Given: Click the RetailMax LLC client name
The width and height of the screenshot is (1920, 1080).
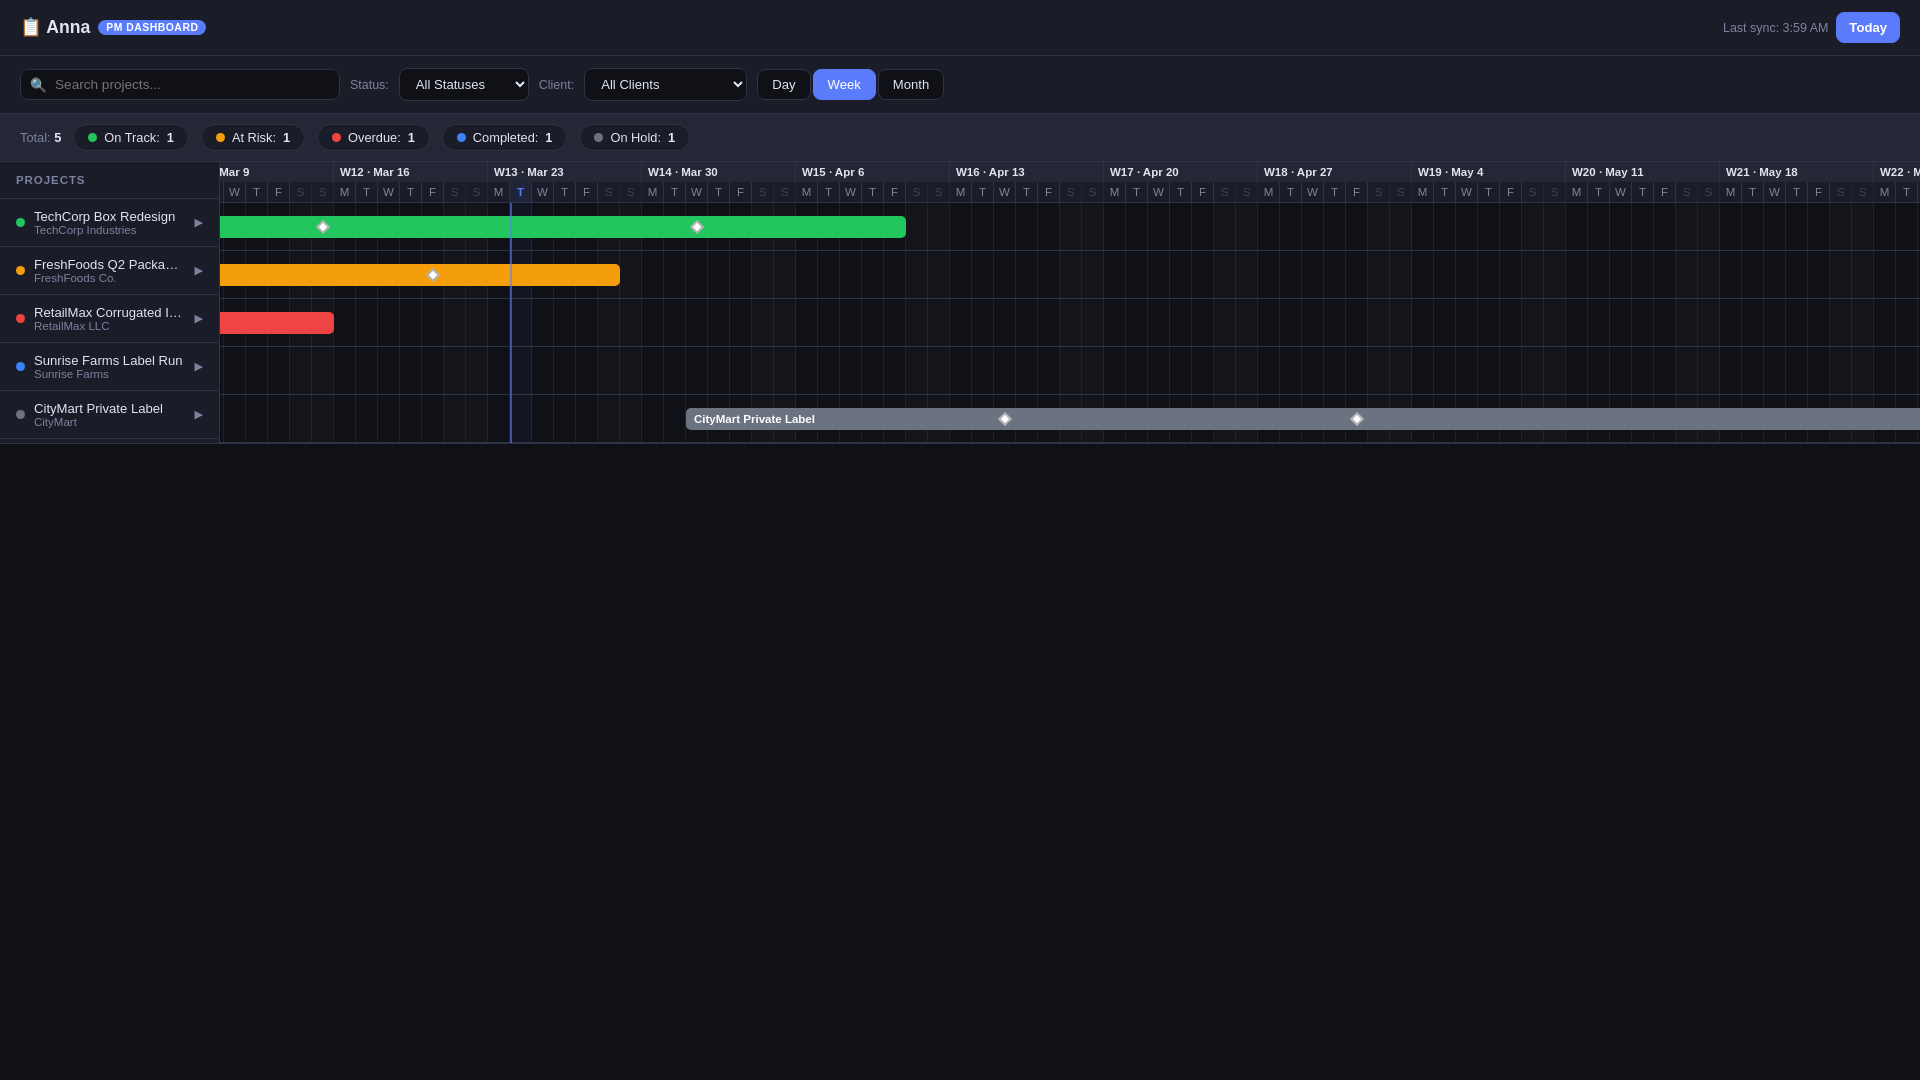Looking at the screenshot, I should coord(72,327).
